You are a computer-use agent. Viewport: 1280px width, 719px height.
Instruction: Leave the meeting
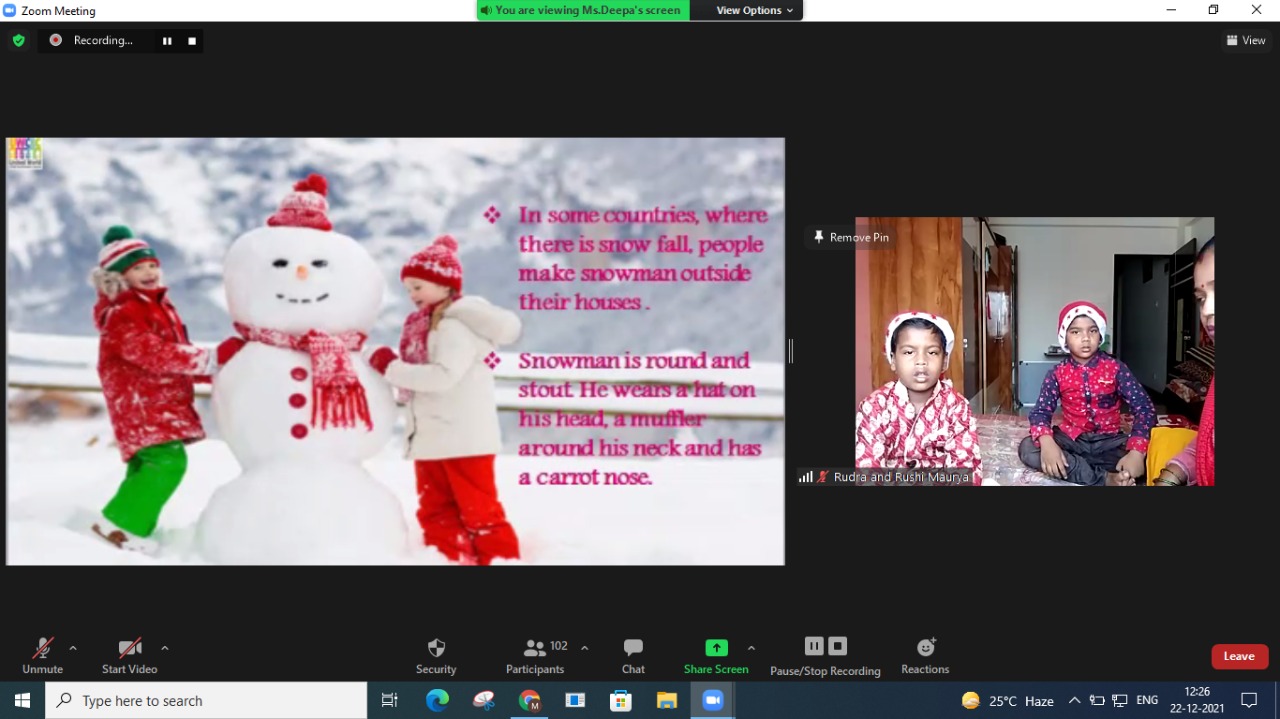coord(1239,656)
